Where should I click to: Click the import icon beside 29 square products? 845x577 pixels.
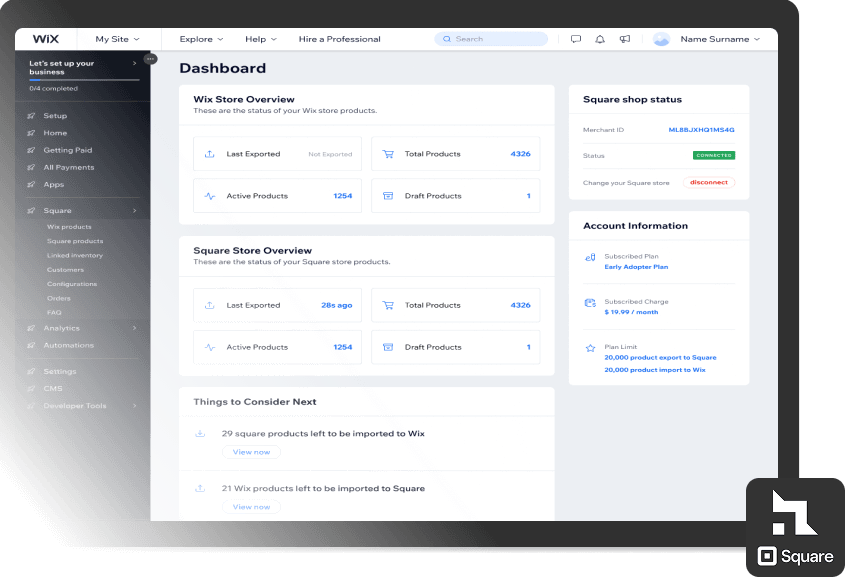(200, 432)
